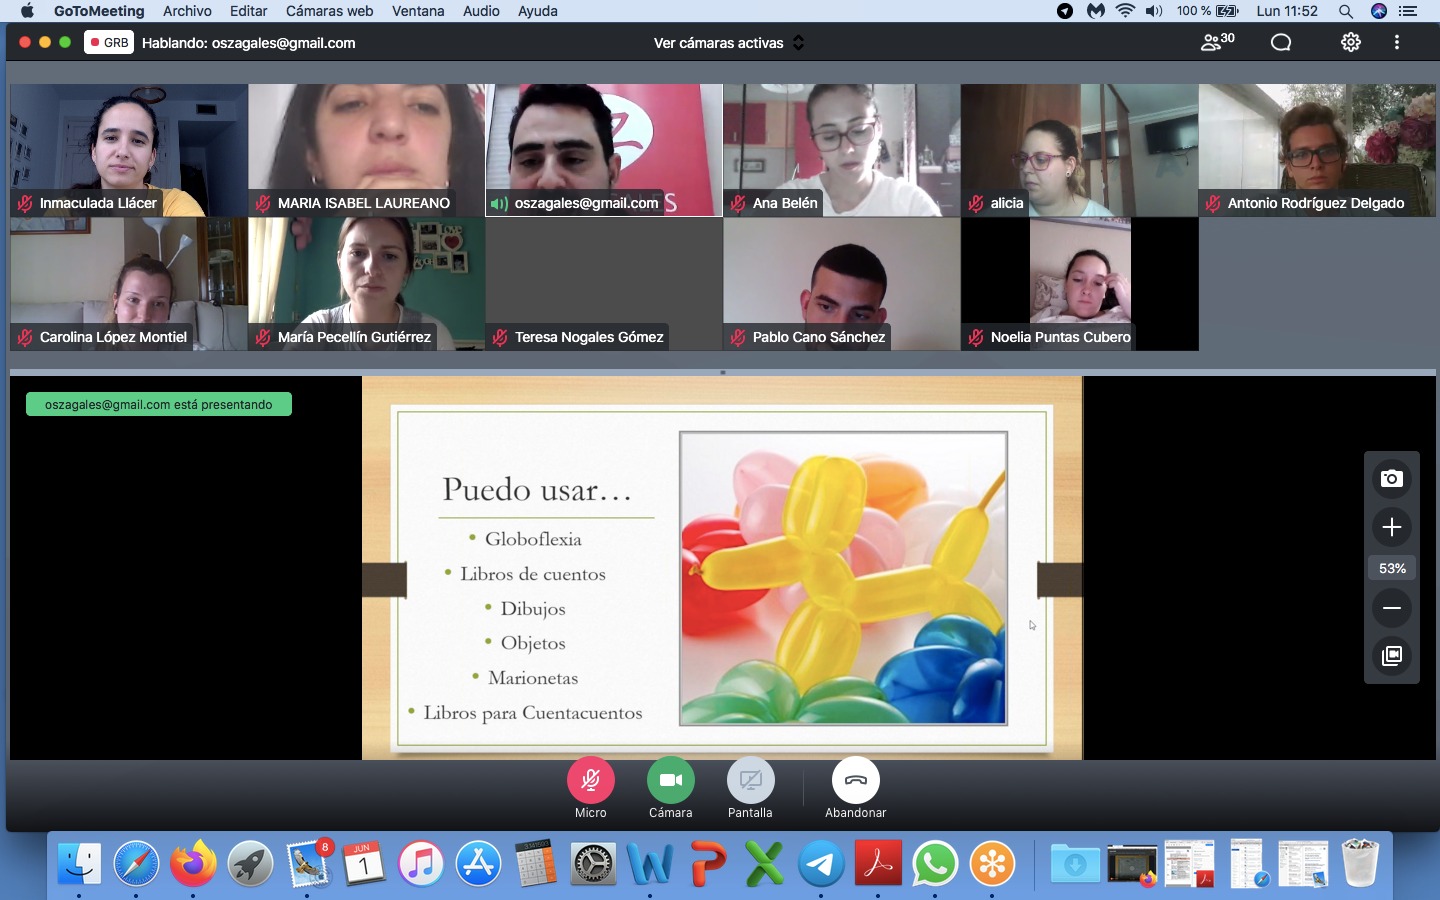
Task: Select alicia video tile
Action: (1079, 150)
